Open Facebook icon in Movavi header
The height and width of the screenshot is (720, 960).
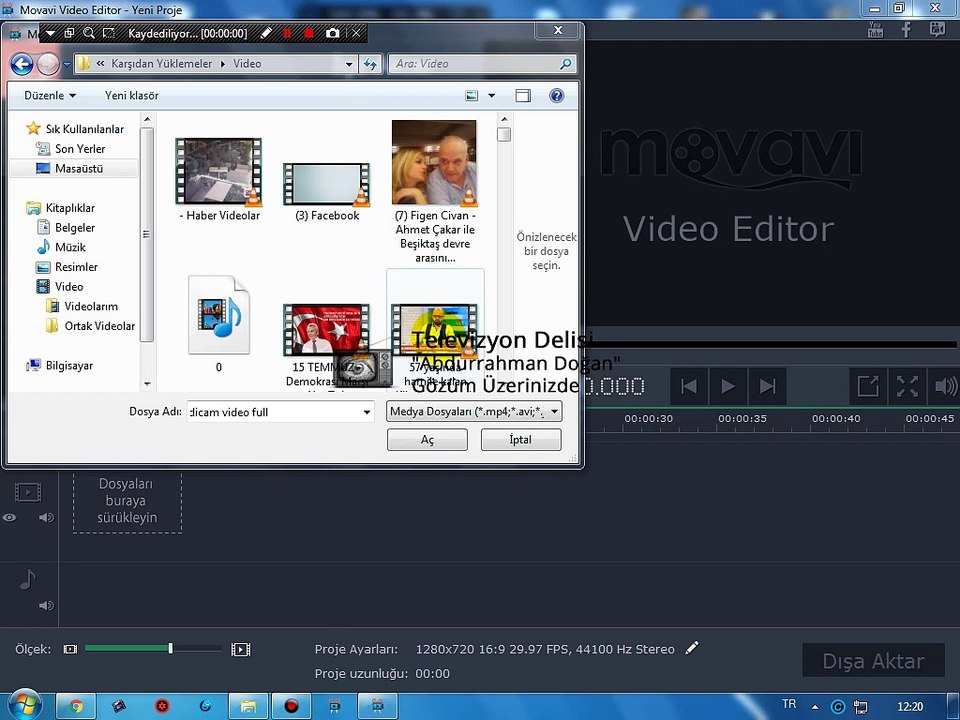[x=907, y=30]
